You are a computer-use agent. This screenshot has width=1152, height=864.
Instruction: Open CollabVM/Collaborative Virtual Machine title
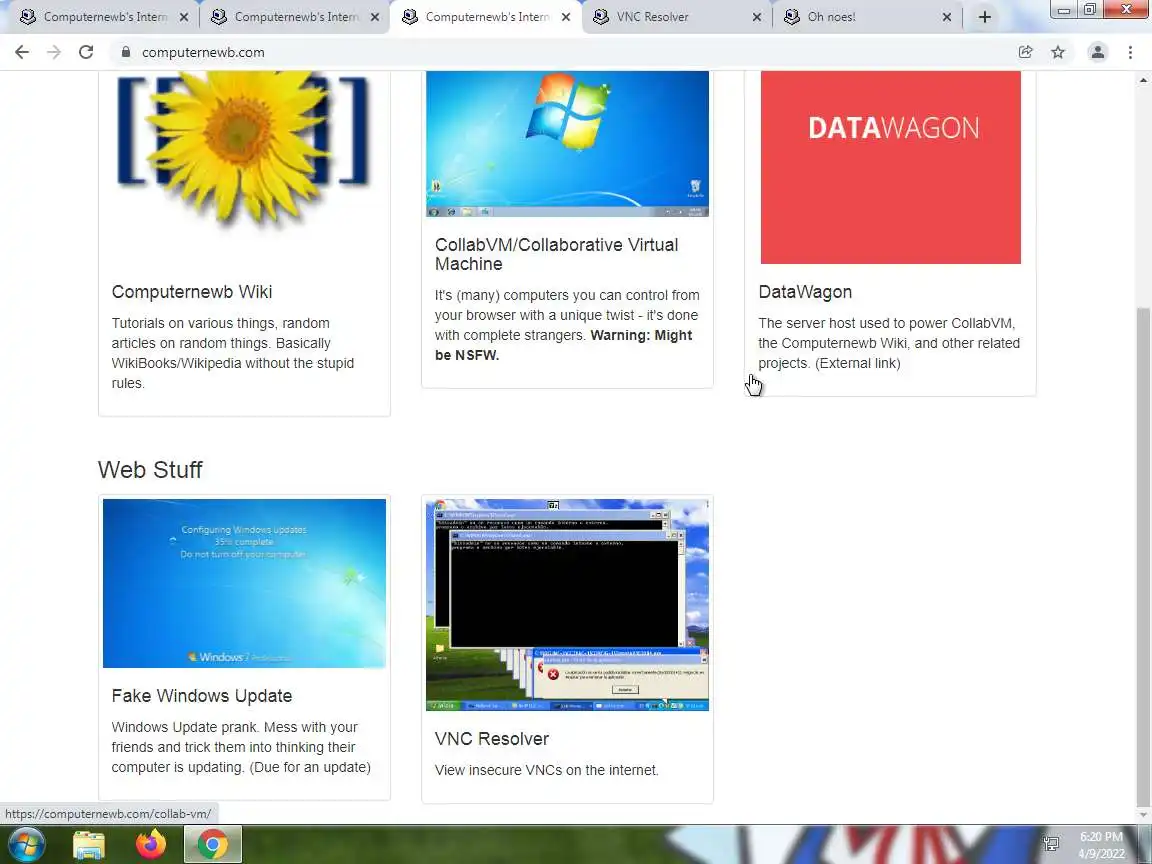[556, 254]
